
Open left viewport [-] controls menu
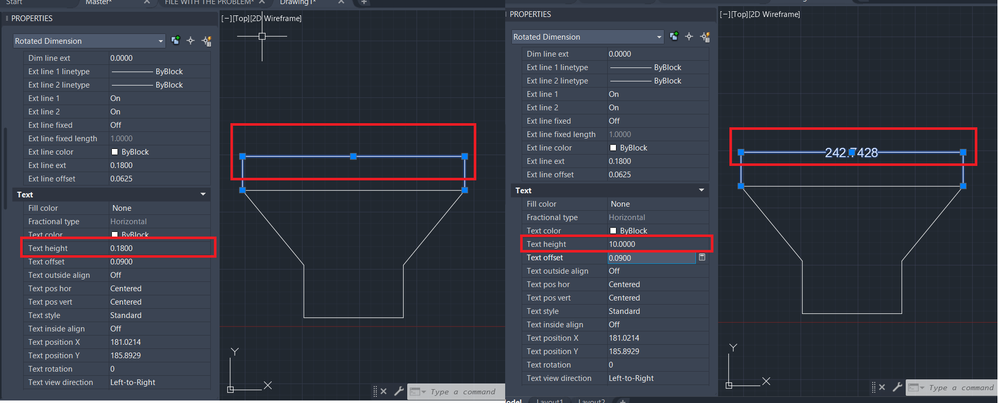coord(226,18)
